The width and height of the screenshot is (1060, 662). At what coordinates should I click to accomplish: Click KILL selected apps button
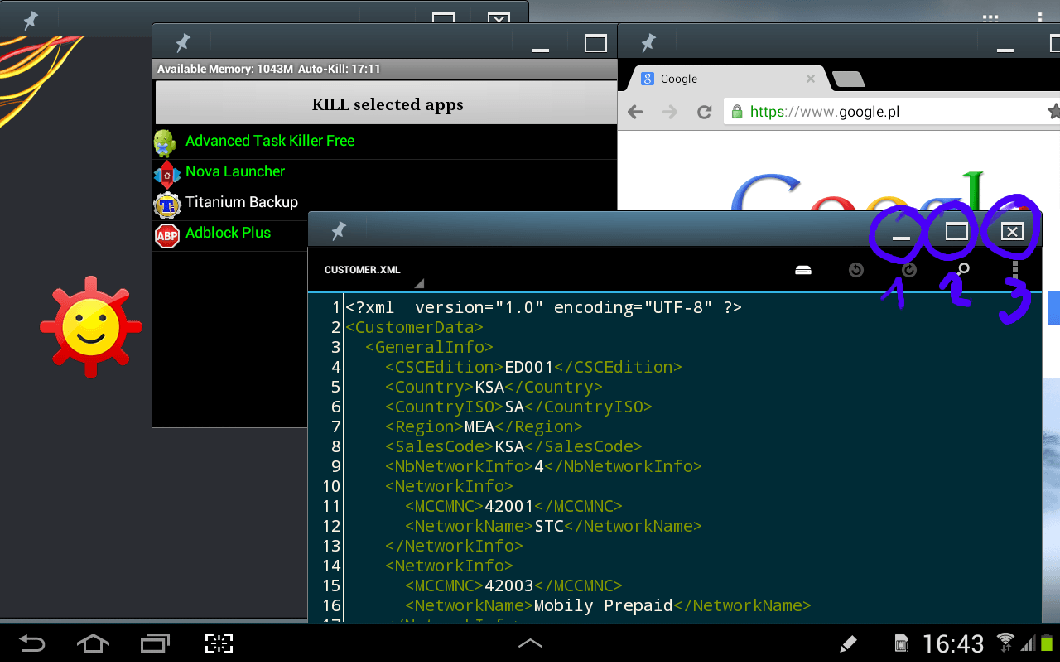pos(387,104)
